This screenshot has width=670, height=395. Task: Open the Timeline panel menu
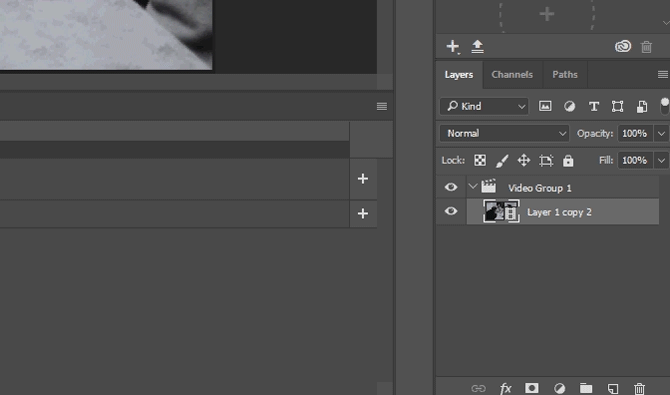click(x=382, y=106)
